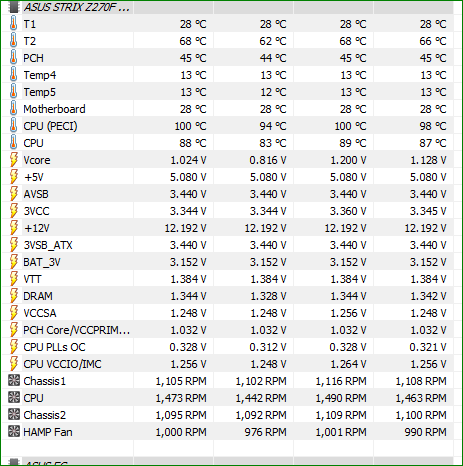
Task: Click the thermometer icon beside T1
Action: click(13, 24)
